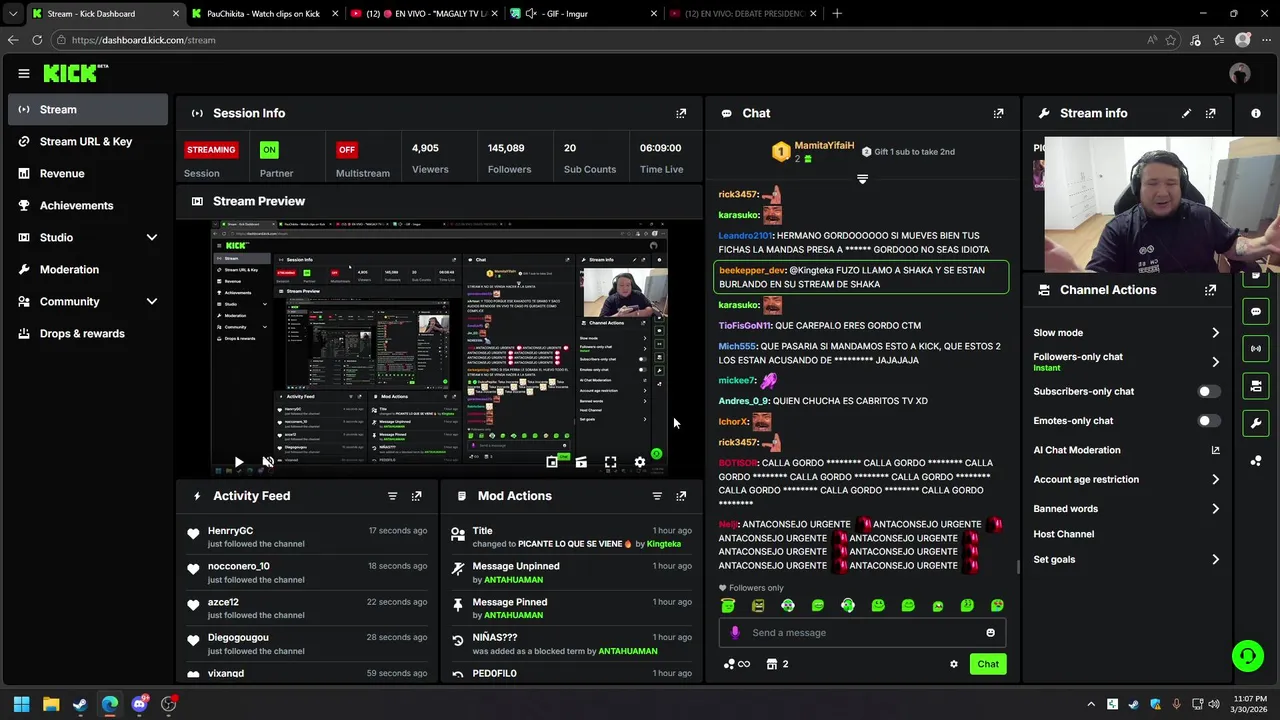Go to Revenue in sidebar
Screen dimensions: 1280x720
pyautogui.click(x=88, y=173)
